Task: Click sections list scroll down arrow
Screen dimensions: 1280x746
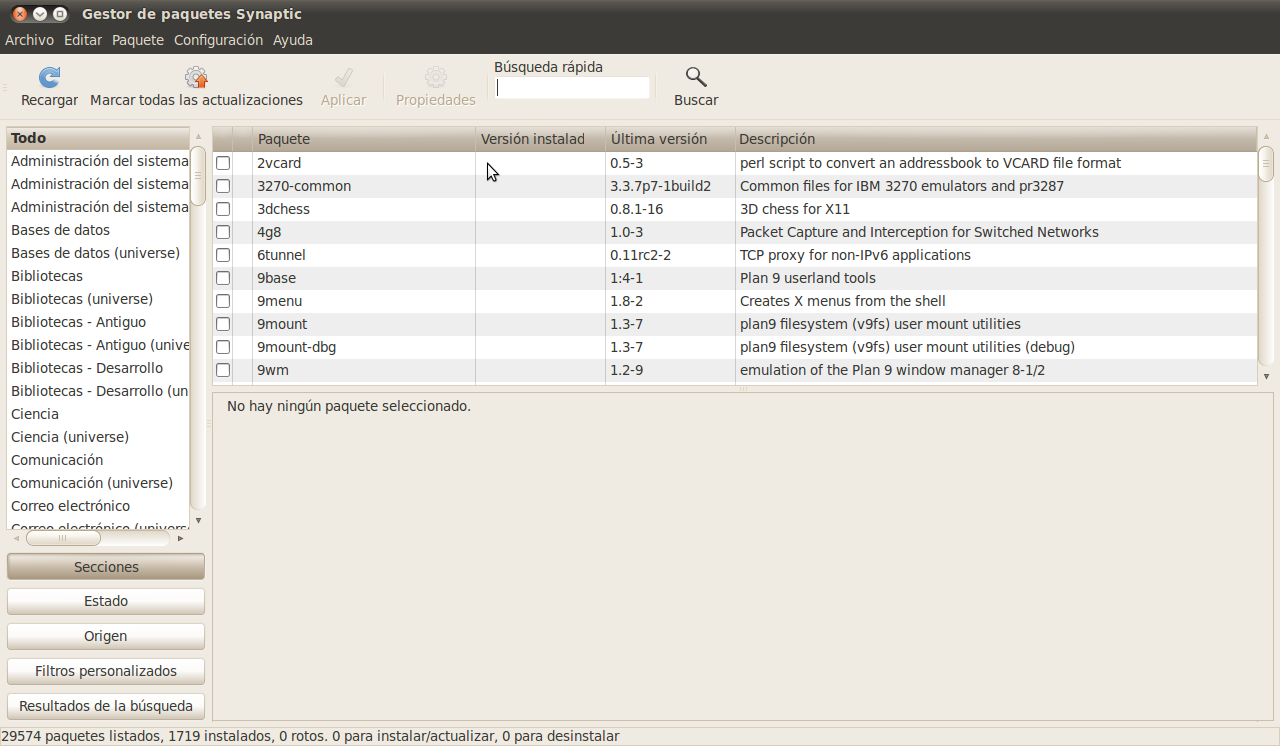Action: (x=198, y=520)
